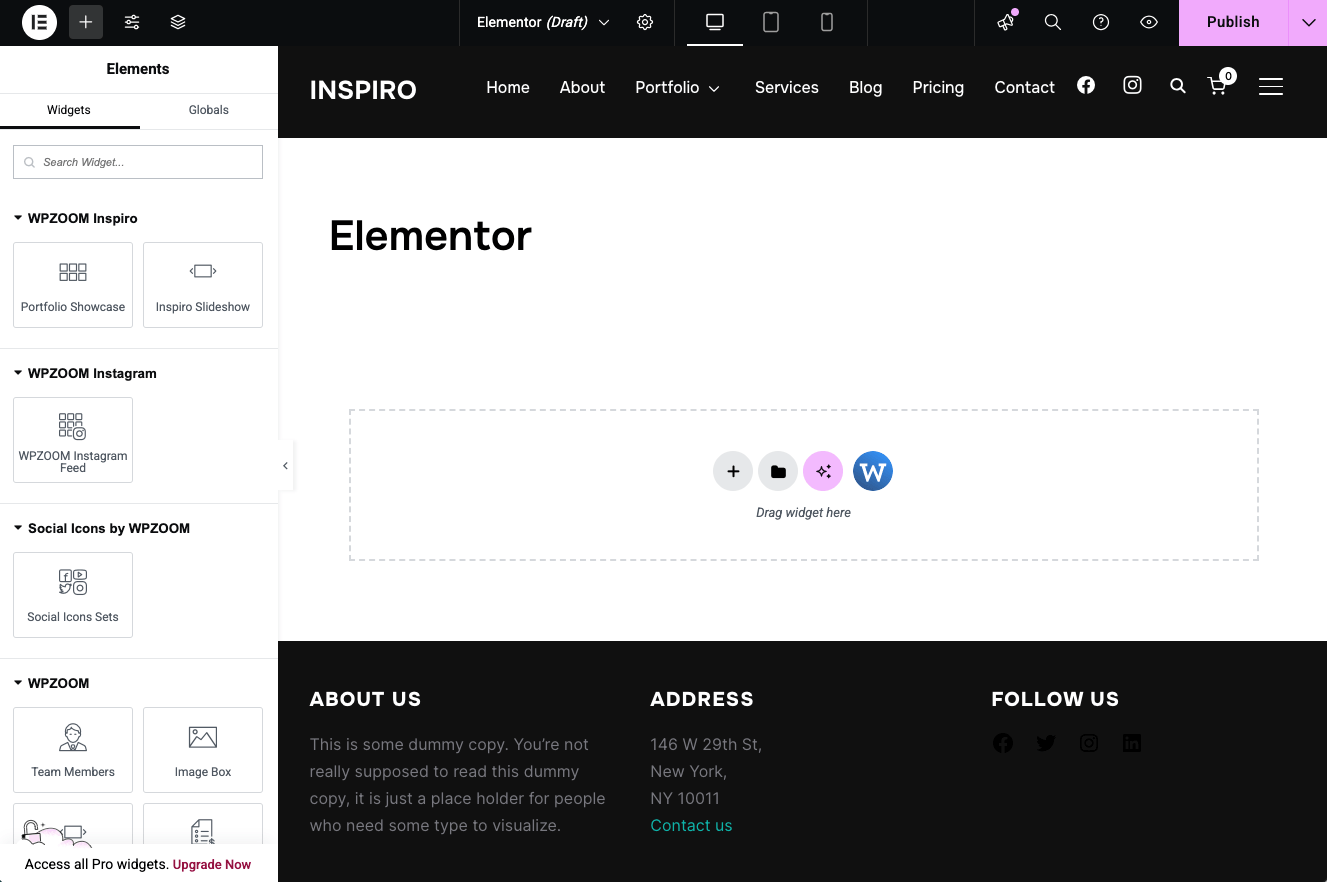Open the Structure layers icon

178,22
